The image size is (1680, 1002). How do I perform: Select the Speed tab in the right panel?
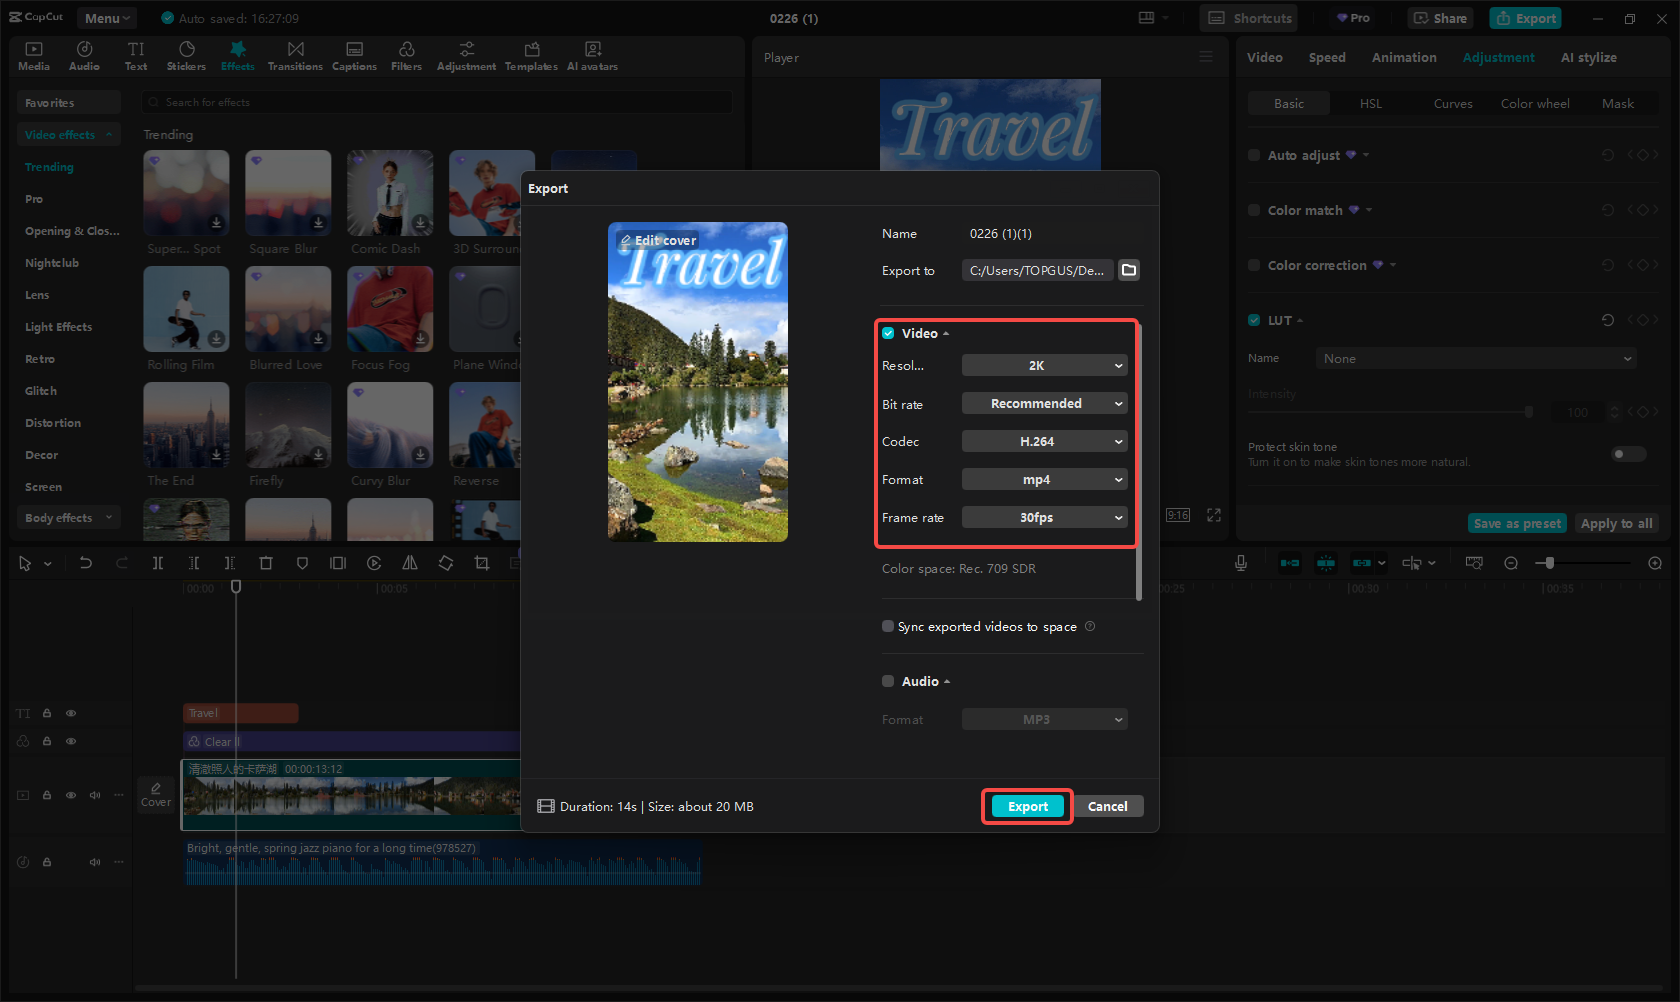pos(1327,57)
